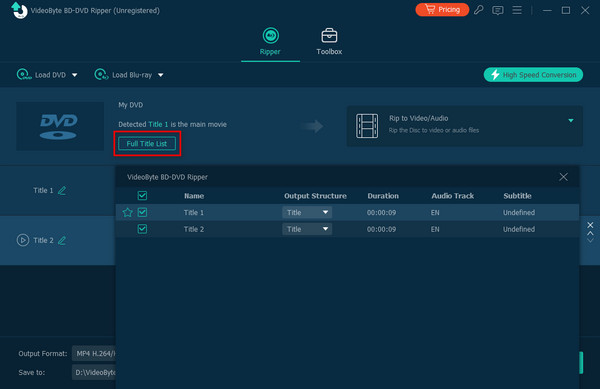This screenshot has height=389, width=600.
Task: Edit the Title 2 name with pencil icon
Action: (x=62, y=241)
